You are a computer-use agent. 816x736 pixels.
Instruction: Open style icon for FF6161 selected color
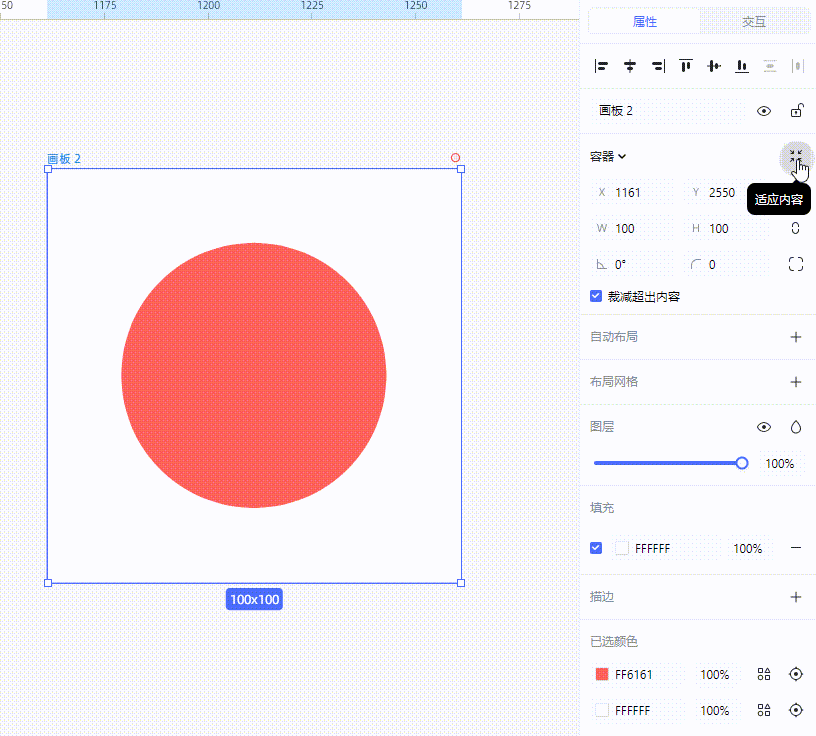764,675
